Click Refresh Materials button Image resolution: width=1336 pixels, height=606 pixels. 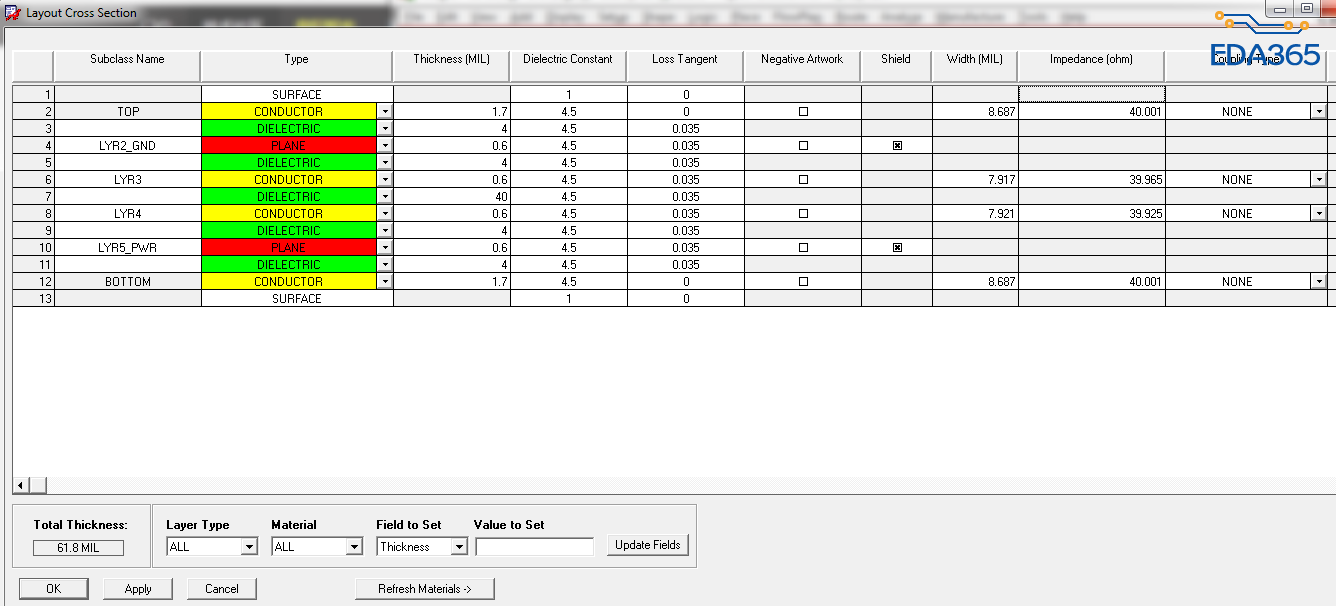tap(425, 589)
